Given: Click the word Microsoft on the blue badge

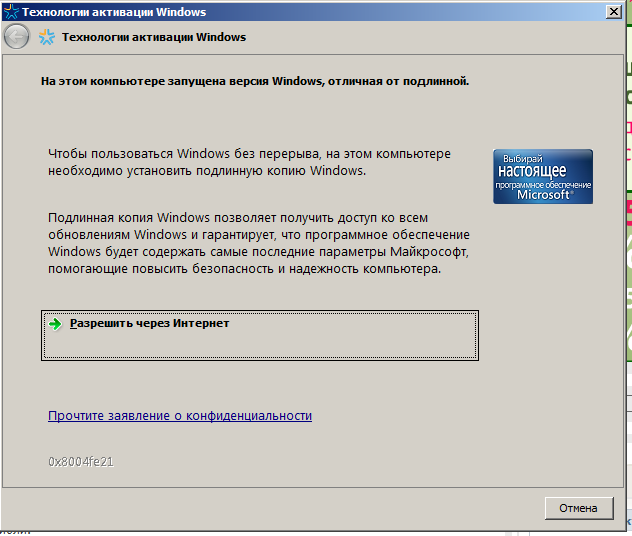Looking at the screenshot, I should tap(543, 196).
